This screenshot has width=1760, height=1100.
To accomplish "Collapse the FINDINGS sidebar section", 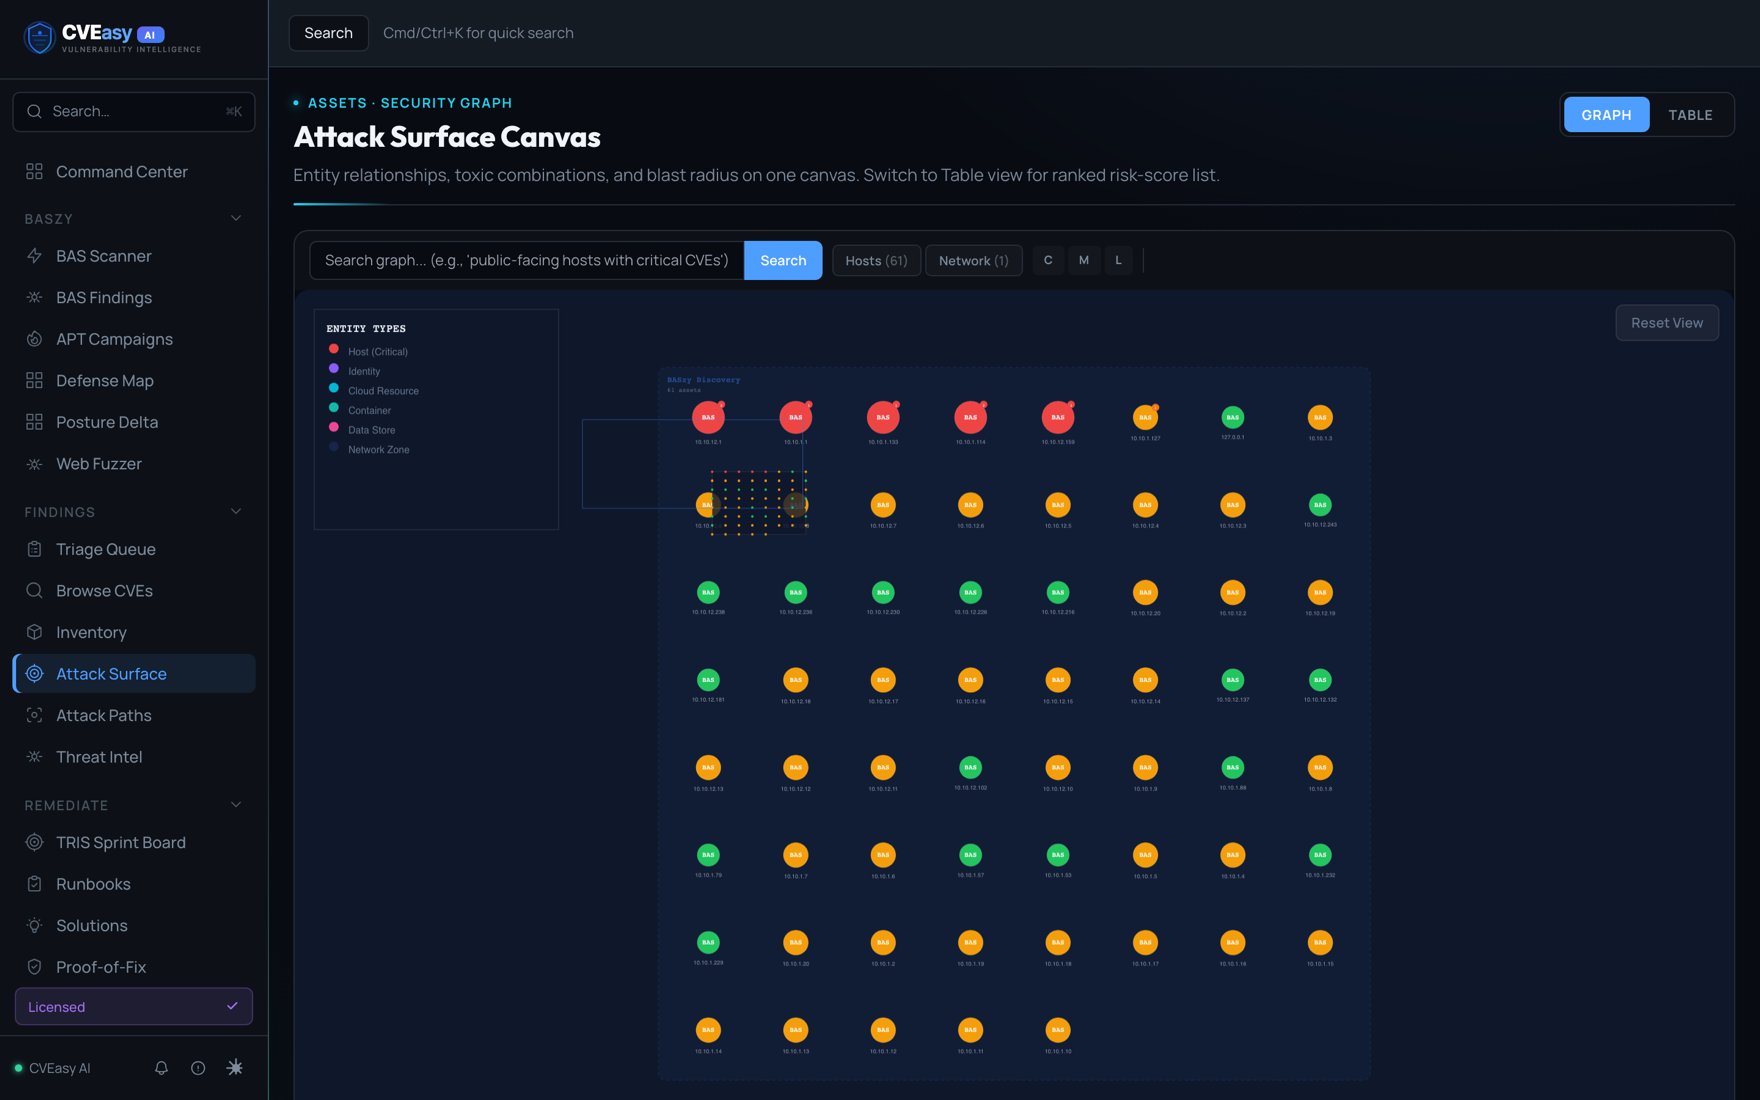I will pyautogui.click(x=236, y=512).
